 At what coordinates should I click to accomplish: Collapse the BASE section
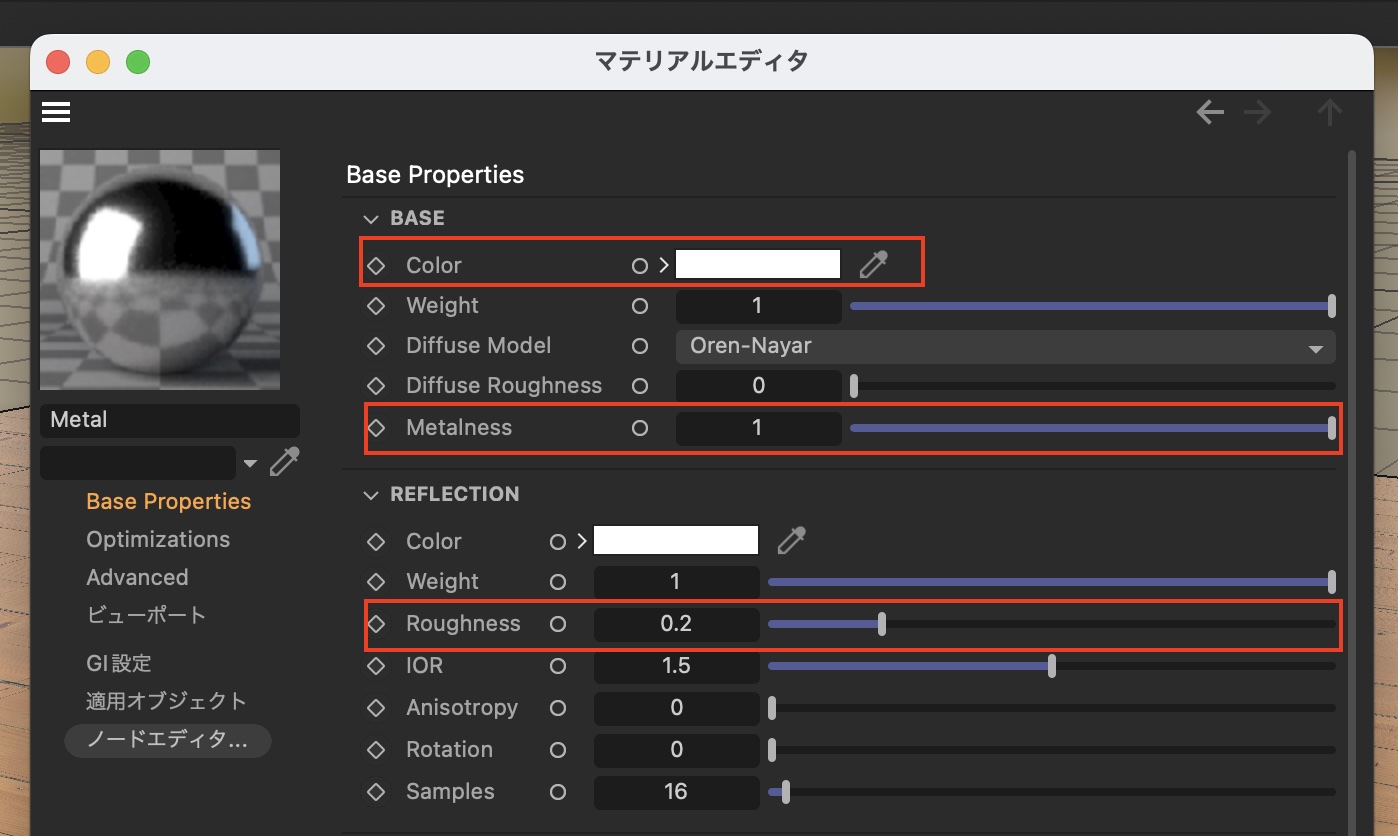[x=372, y=218]
